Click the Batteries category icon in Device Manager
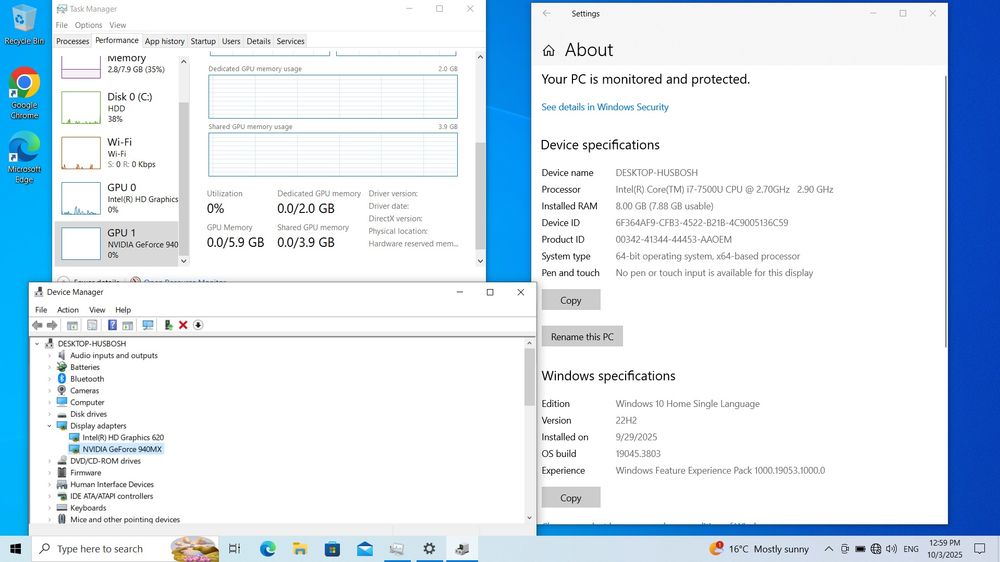 (62, 367)
